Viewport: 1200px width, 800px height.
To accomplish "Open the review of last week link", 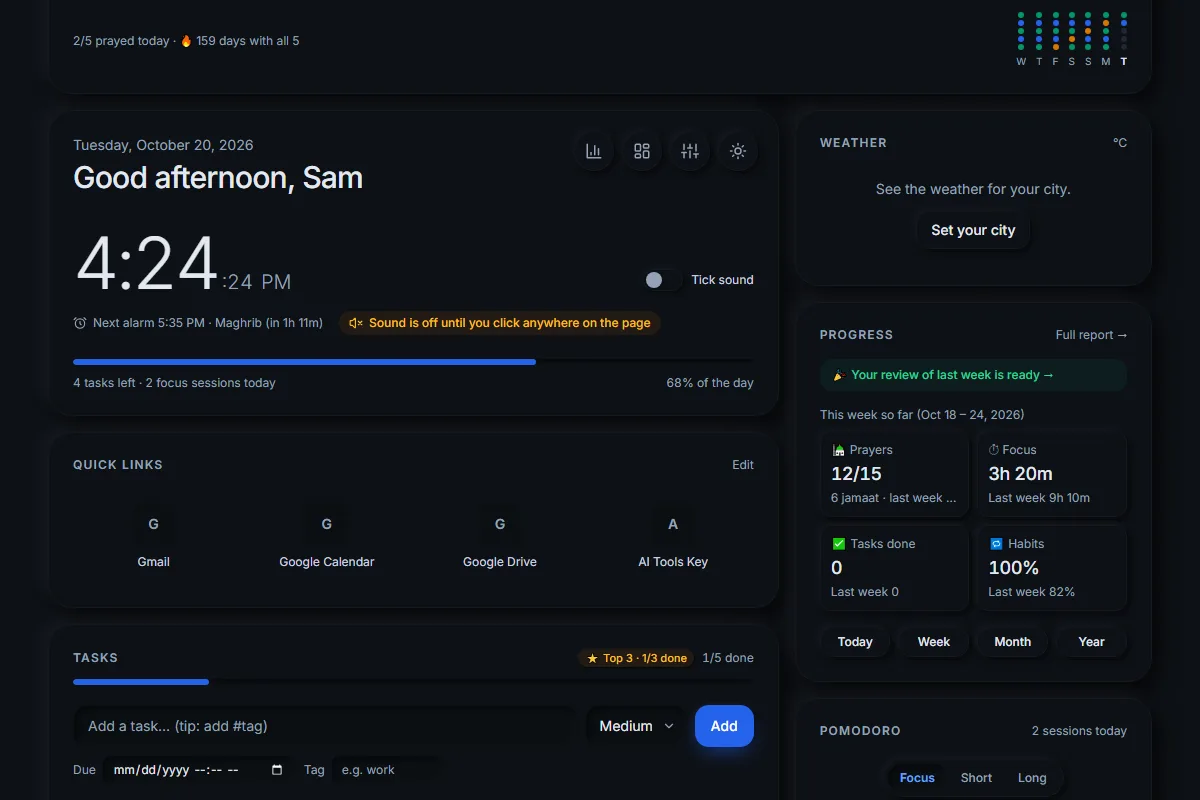I will [x=973, y=375].
